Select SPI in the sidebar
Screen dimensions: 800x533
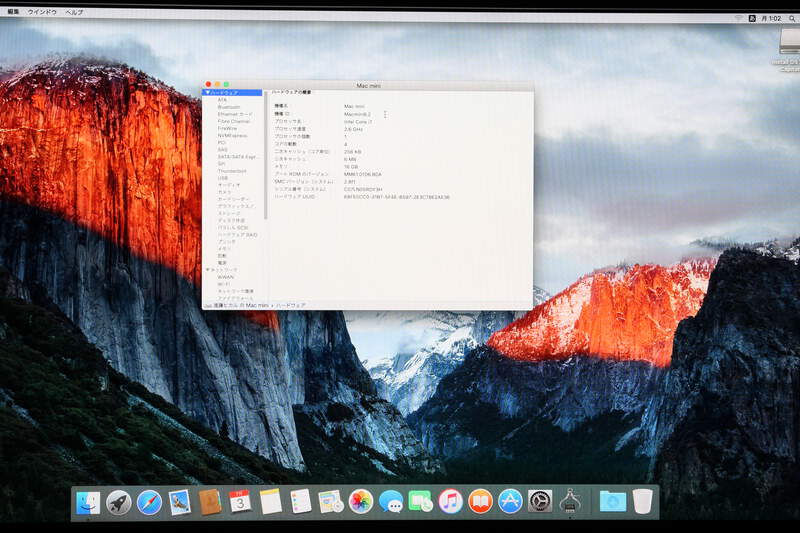pyautogui.click(x=221, y=164)
